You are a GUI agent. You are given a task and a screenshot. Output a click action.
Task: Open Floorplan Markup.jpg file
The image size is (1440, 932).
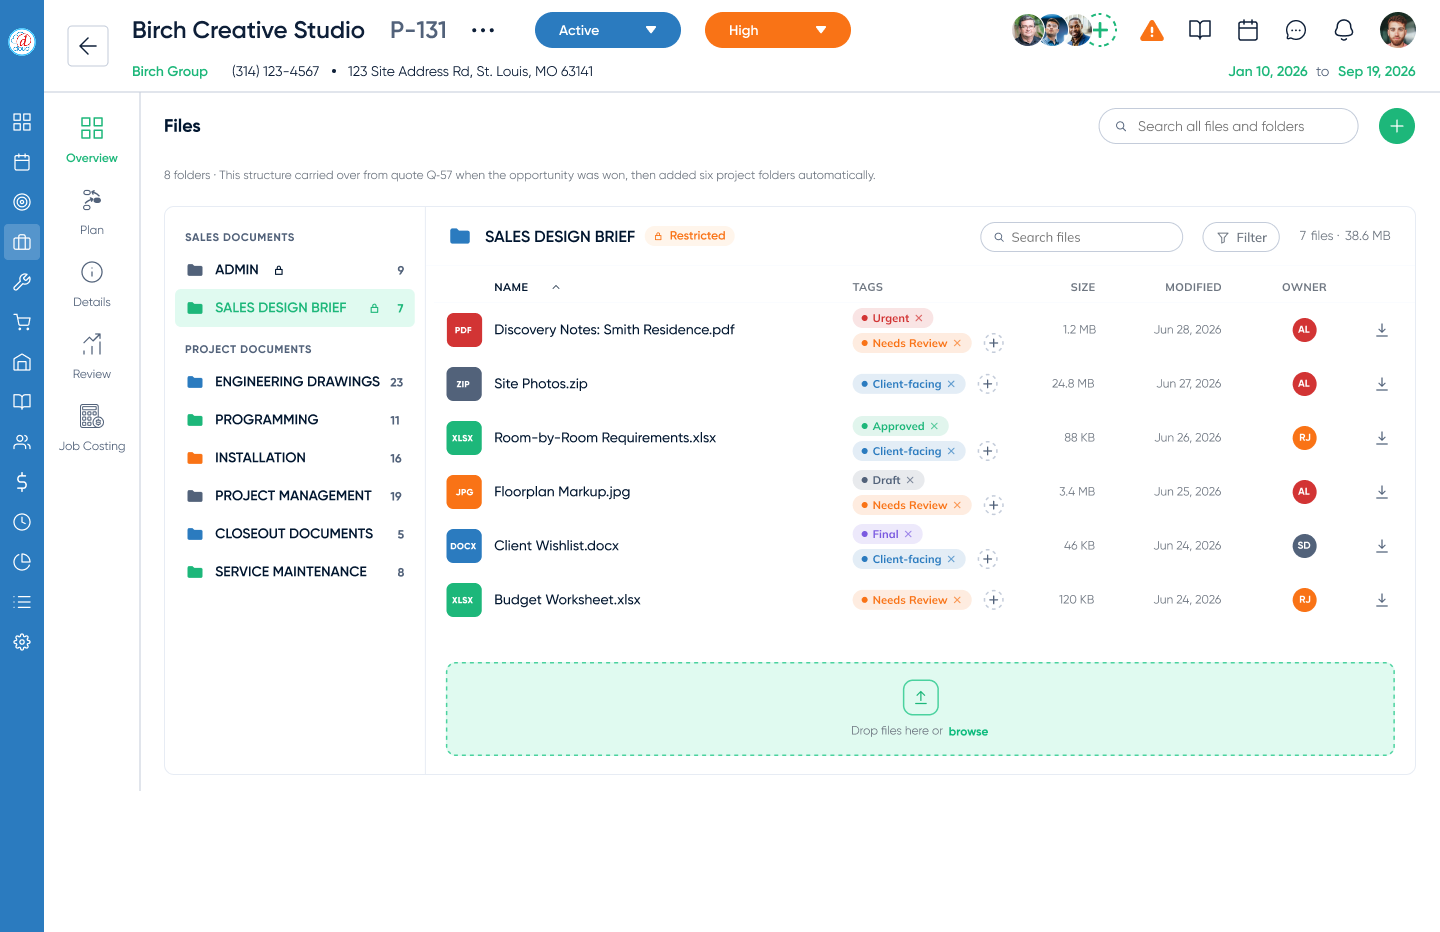click(x=562, y=492)
